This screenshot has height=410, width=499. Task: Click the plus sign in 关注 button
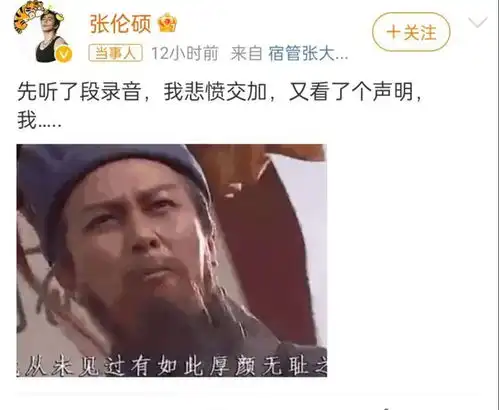(x=394, y=32)
